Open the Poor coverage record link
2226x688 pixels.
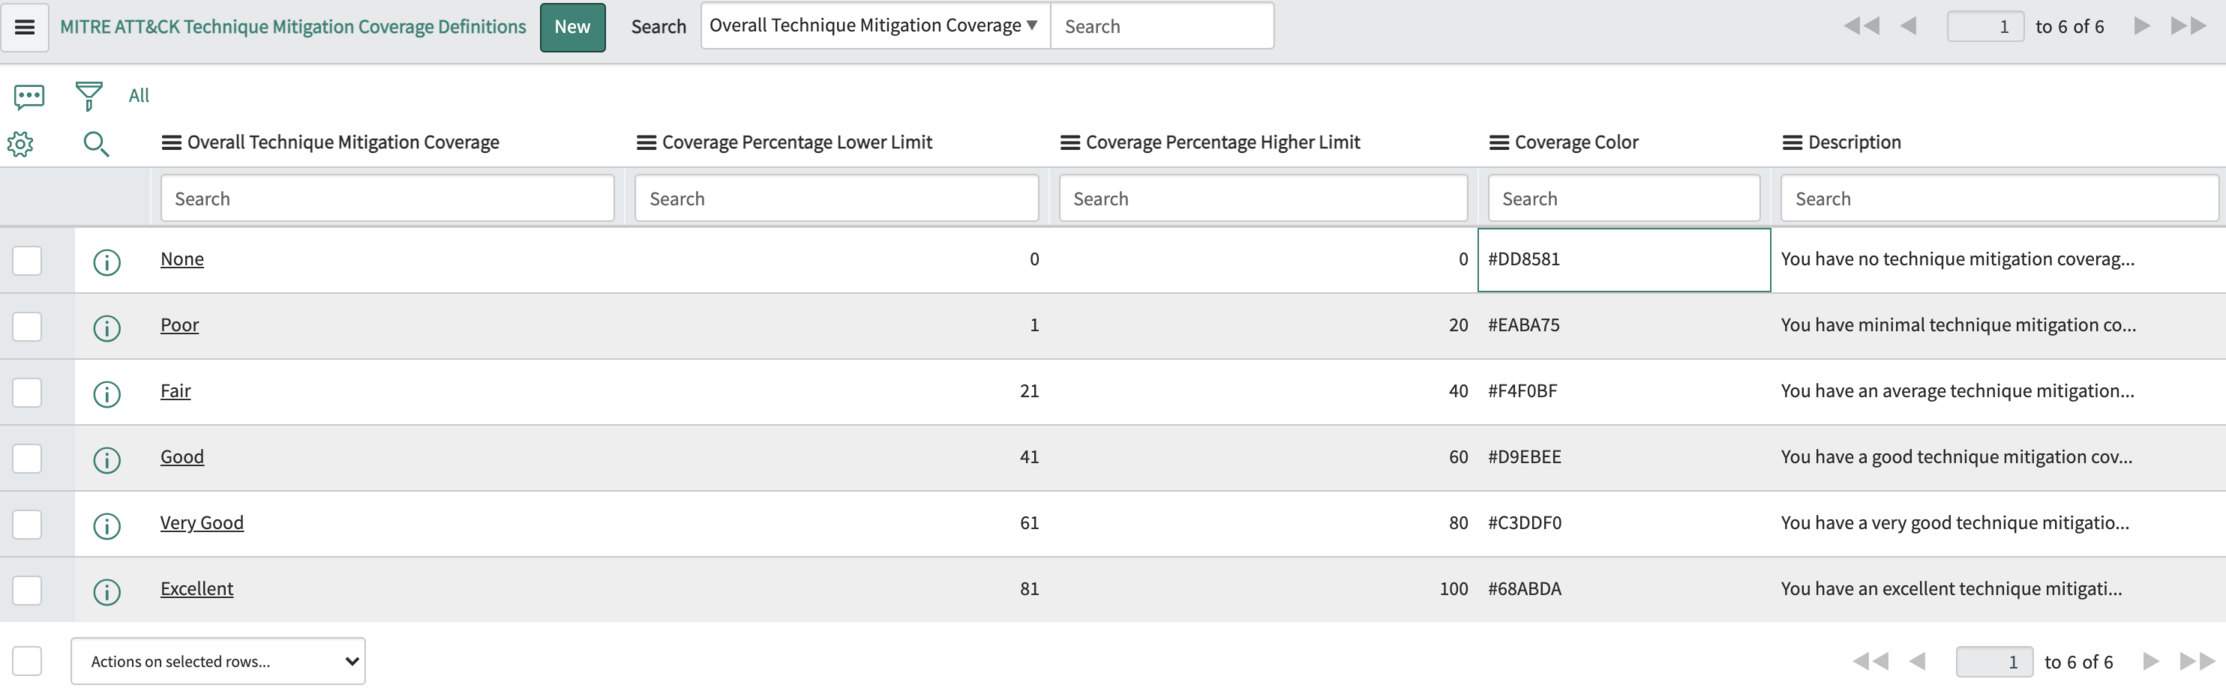click(180, 325)
